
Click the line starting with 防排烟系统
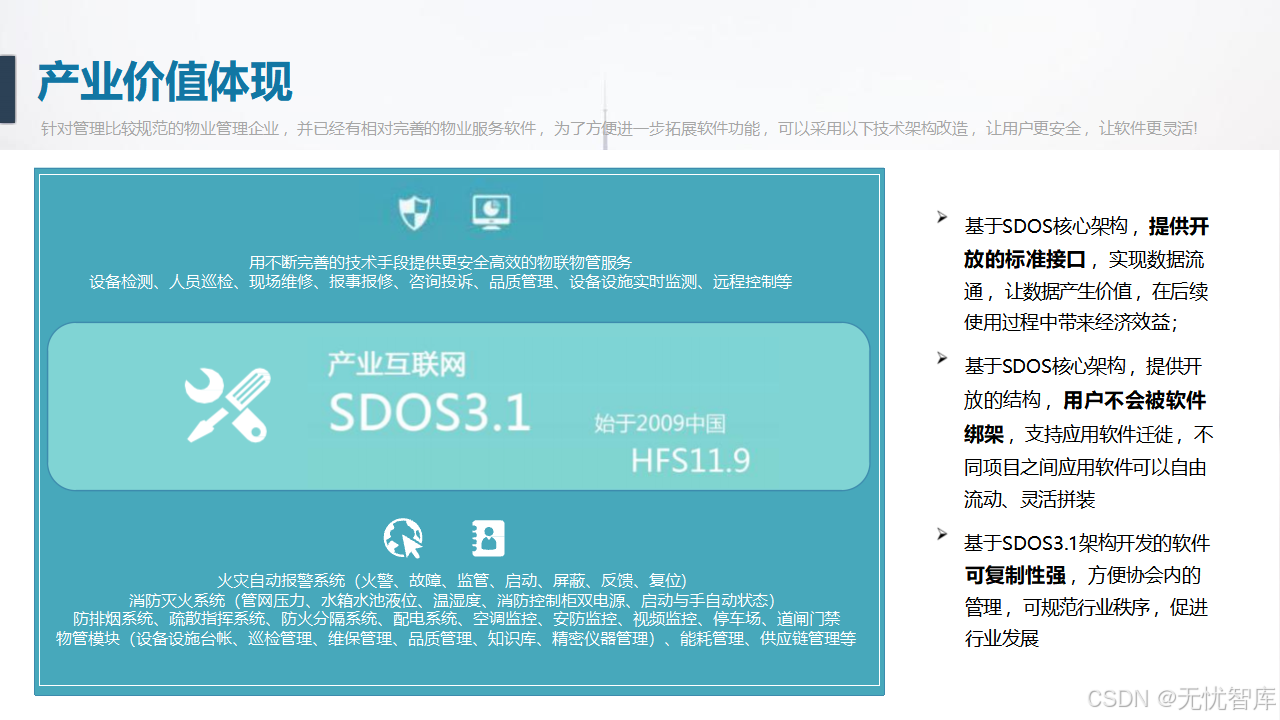(x=457, y=619)
